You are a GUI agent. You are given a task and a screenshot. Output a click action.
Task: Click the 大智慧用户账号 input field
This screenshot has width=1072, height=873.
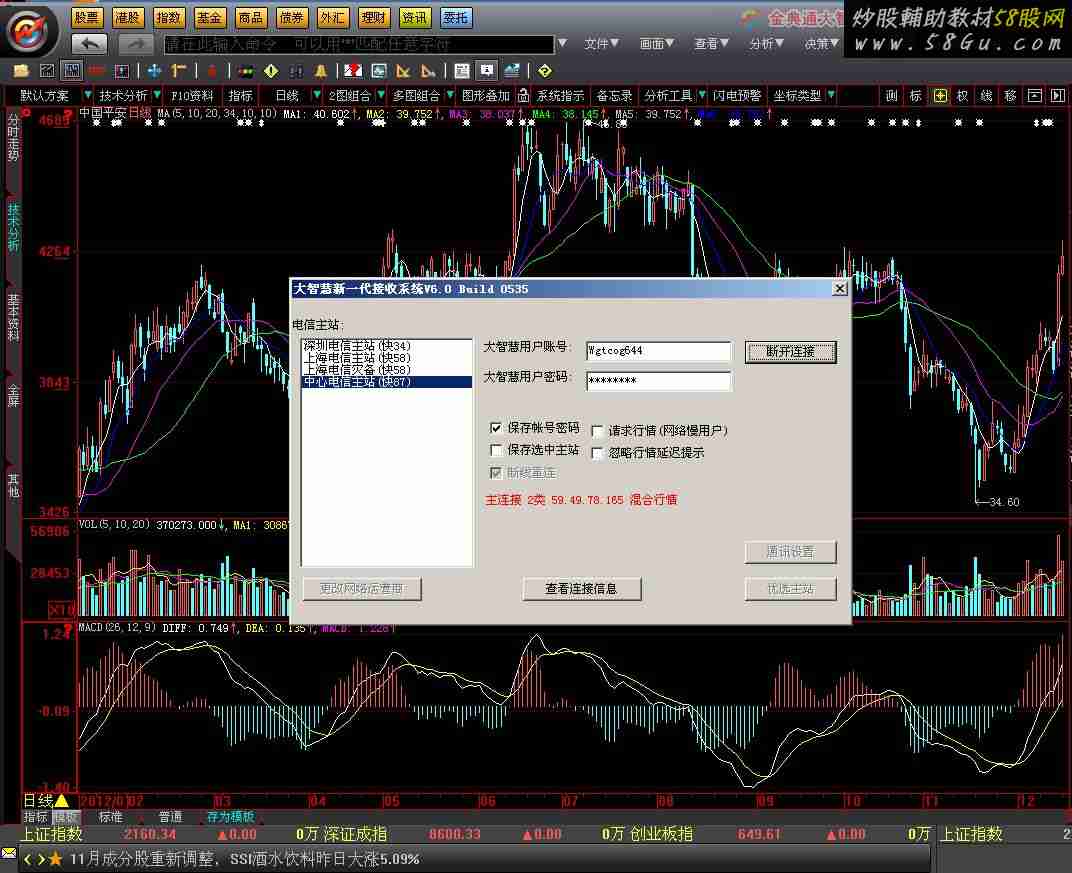click(x=658, y=351)
